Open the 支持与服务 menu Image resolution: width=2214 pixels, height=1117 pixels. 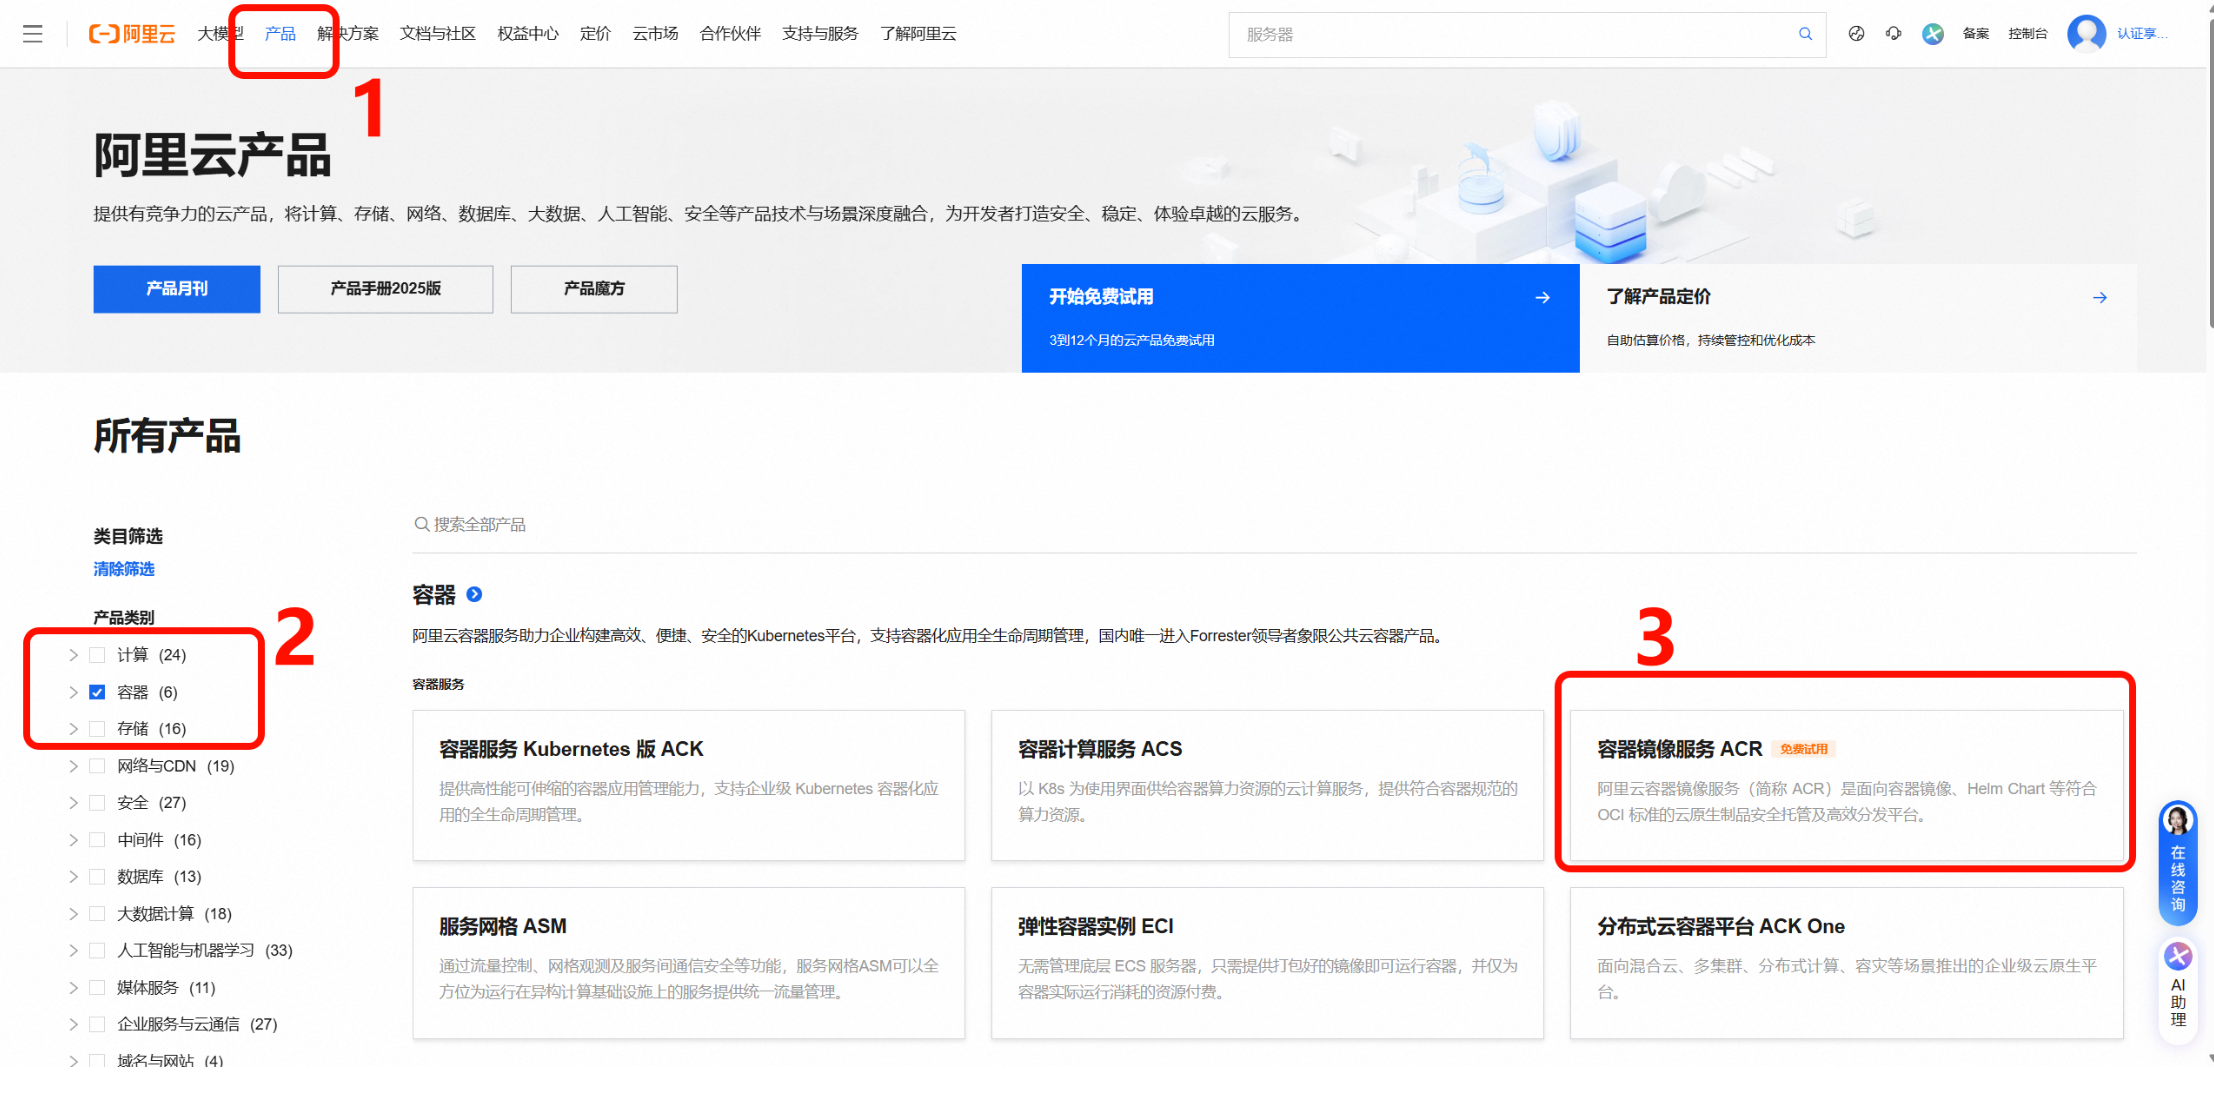pos(820,34)
